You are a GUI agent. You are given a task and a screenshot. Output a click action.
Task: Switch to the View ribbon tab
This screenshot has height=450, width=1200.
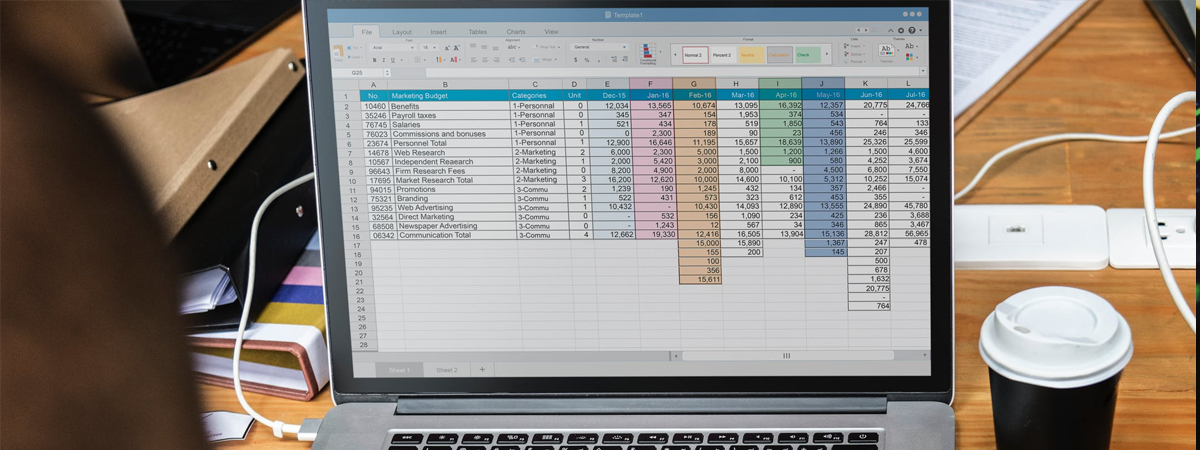point(551,32)
